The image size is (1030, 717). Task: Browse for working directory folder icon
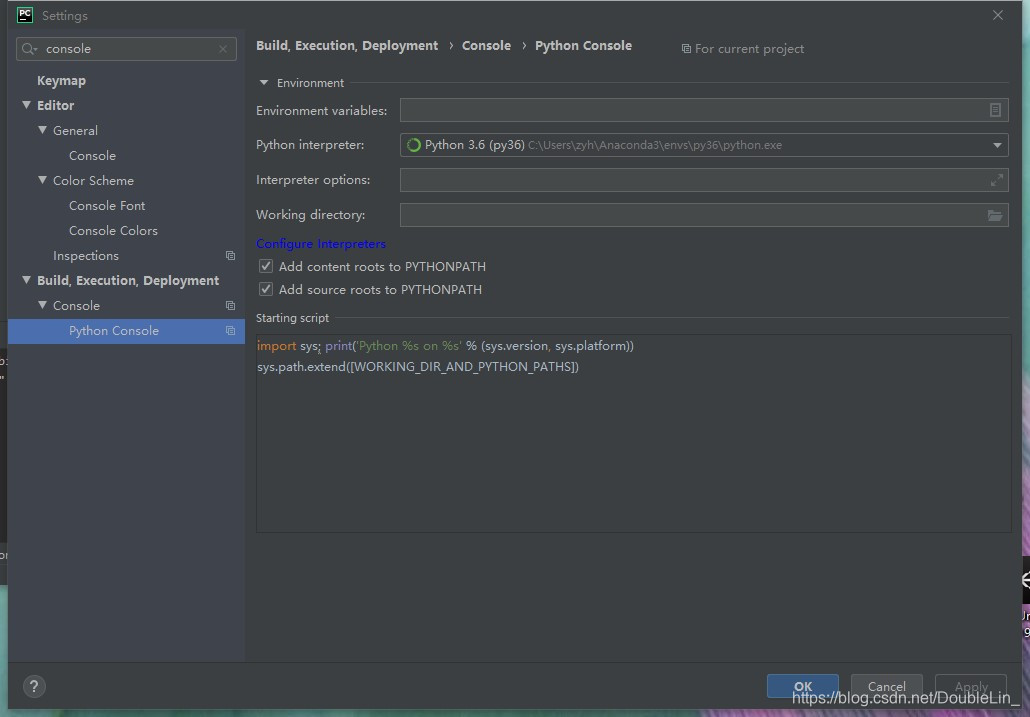(995, 215)
